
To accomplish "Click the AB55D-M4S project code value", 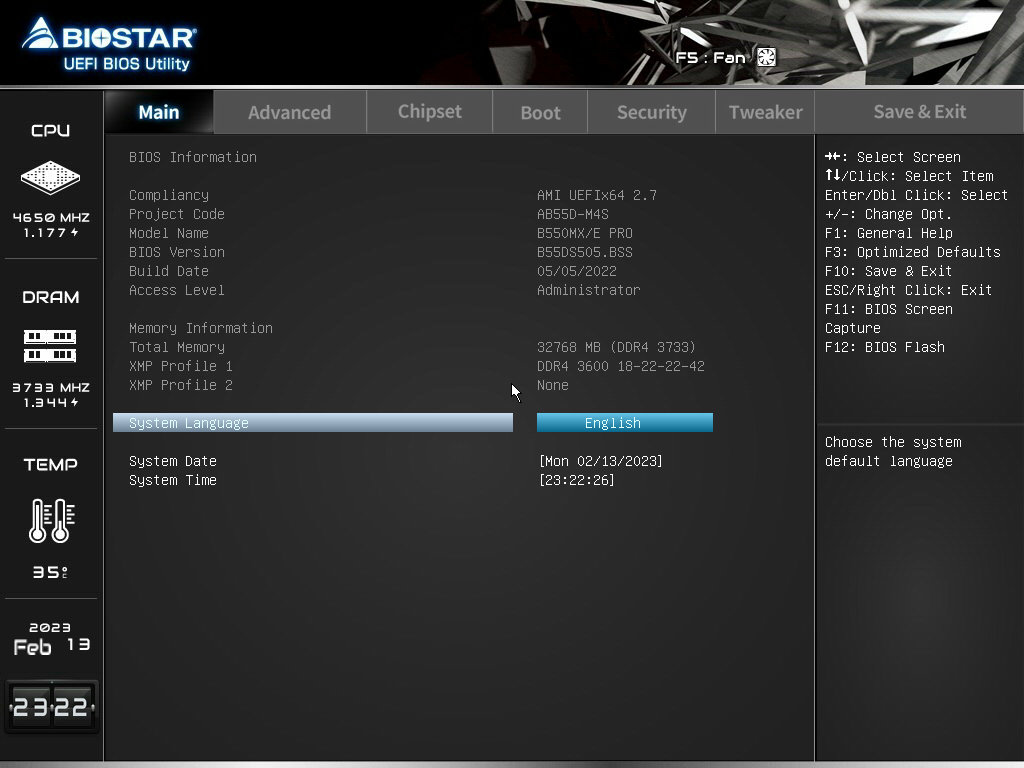I will 573,214.
